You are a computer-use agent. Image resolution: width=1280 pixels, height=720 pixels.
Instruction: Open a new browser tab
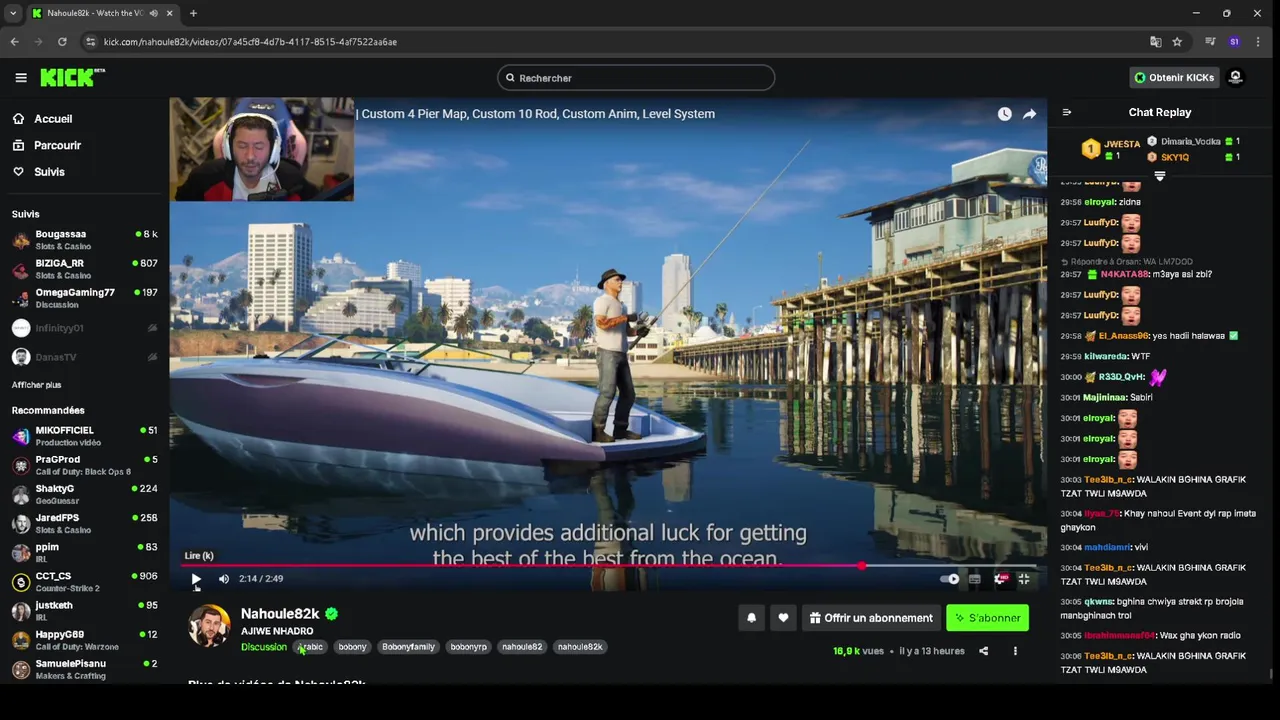[x=193, y=13]
